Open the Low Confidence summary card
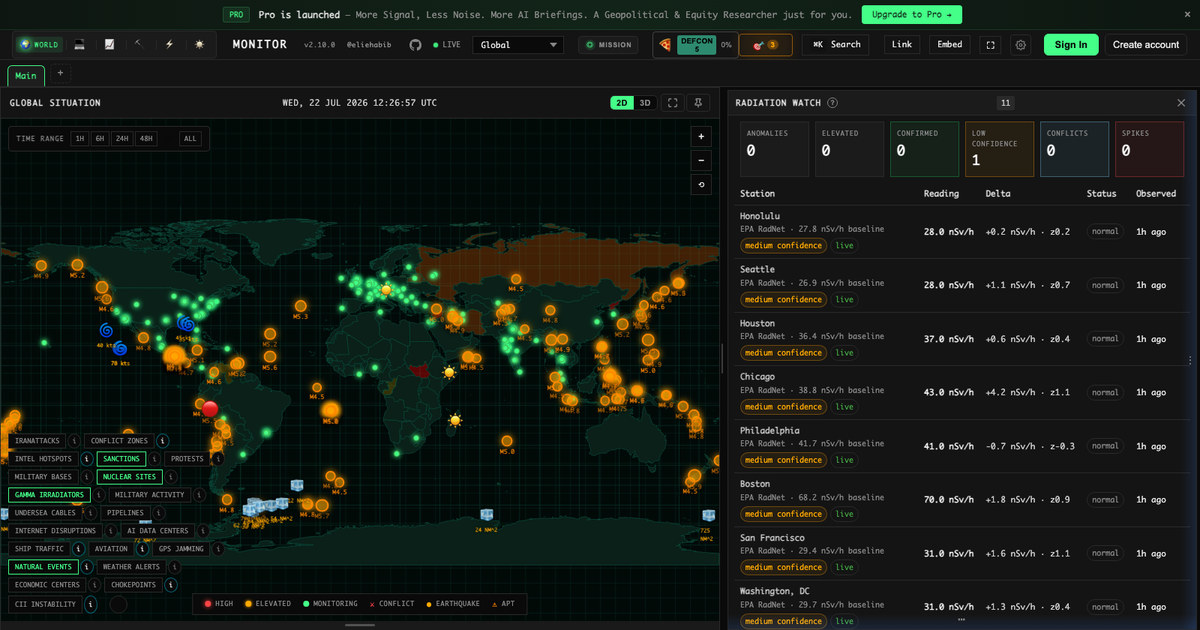Viewport: 1200px width, 630px height. [x=999, y=149]
